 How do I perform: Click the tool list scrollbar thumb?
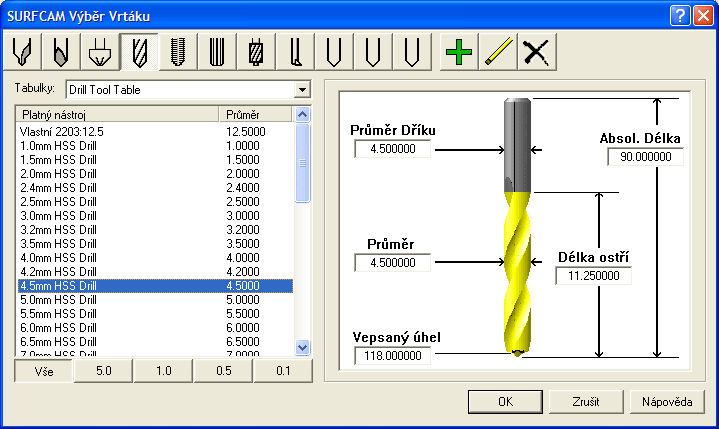[x=302, y=163]
